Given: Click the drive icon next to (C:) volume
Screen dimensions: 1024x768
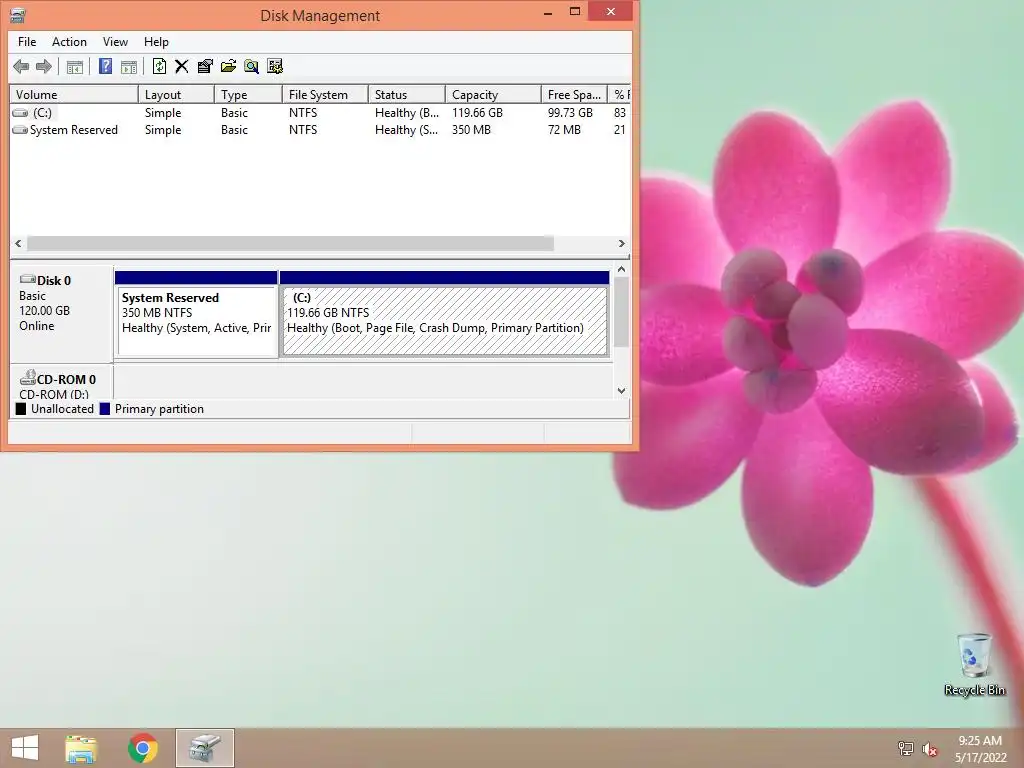Looking at the screenshot, I should coord(21,113).
